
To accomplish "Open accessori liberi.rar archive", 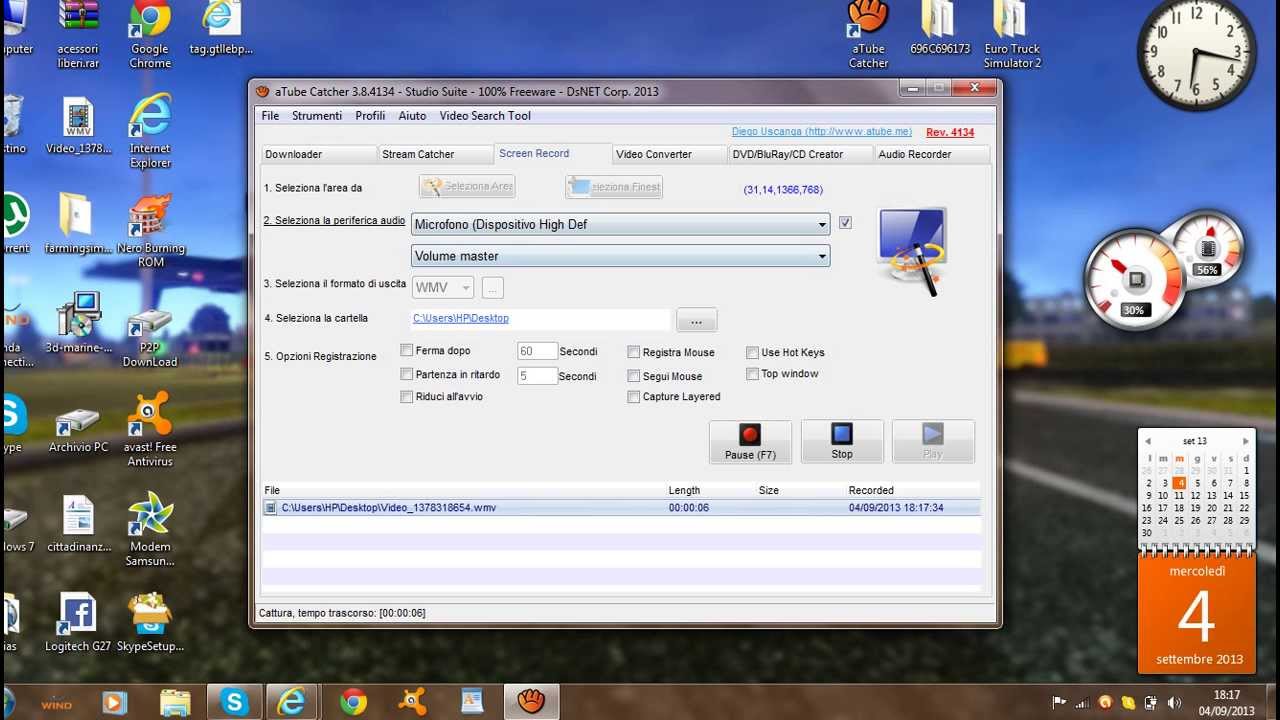I will pyautogui.click(x=78, y=35).
